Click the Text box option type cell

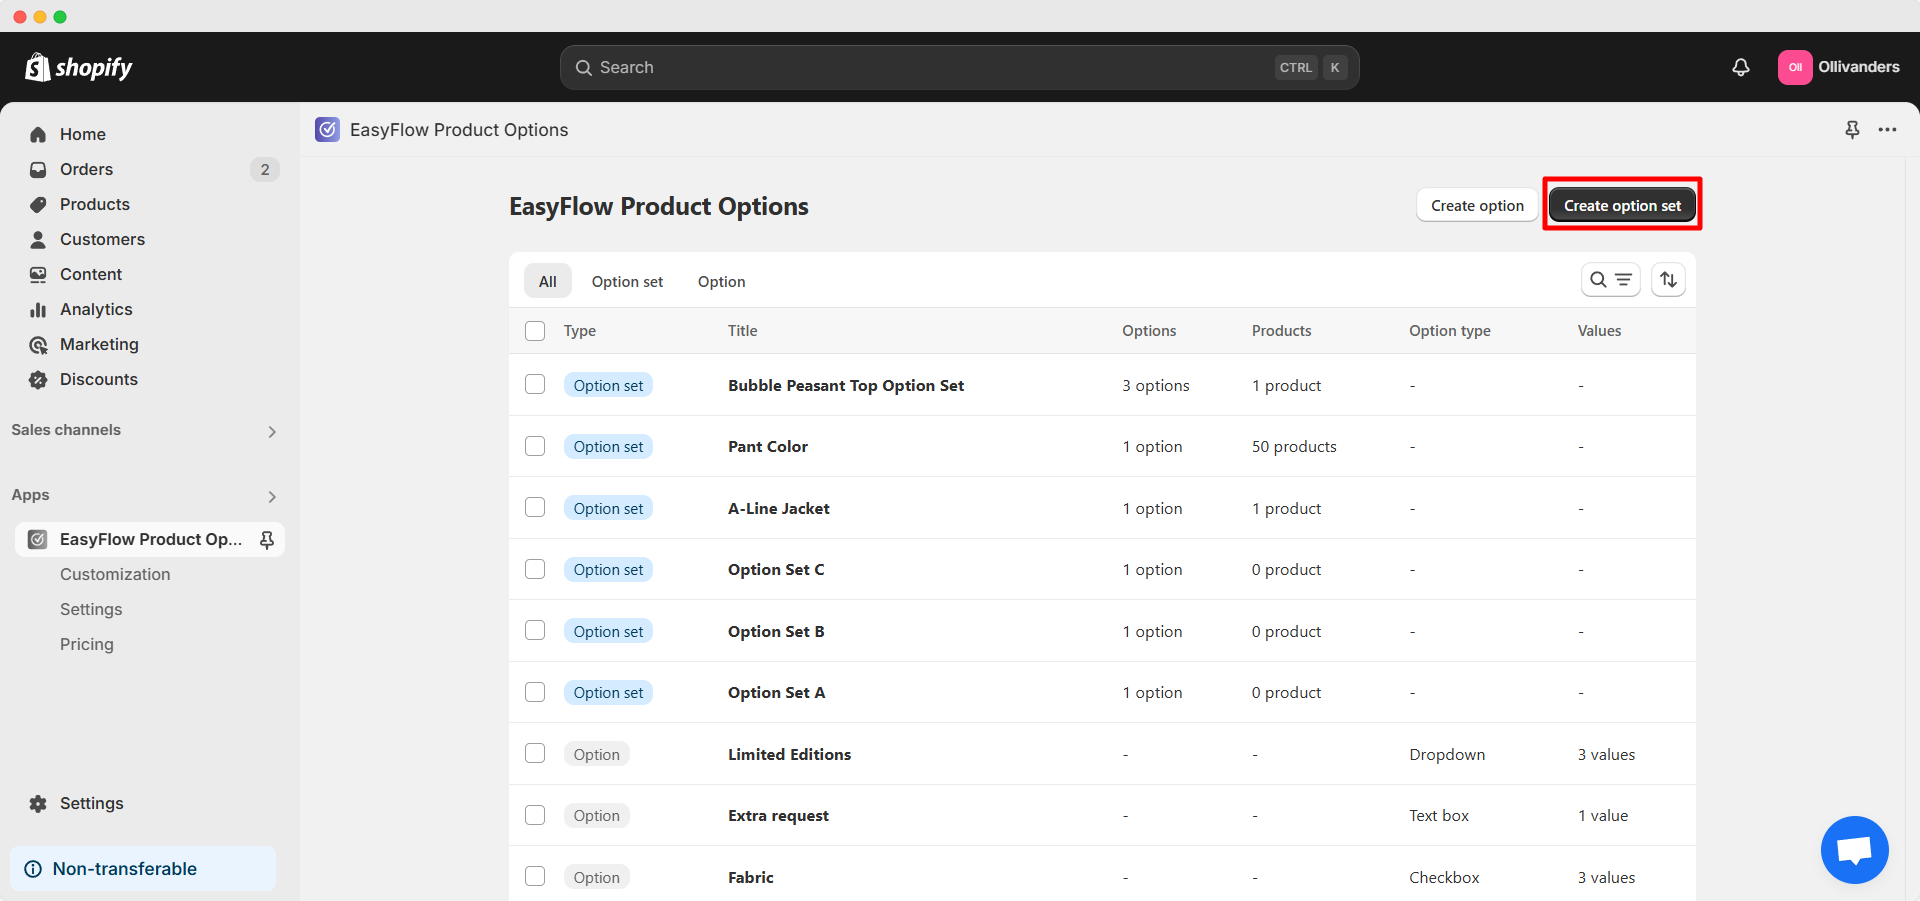click(x=1439, y=815)
